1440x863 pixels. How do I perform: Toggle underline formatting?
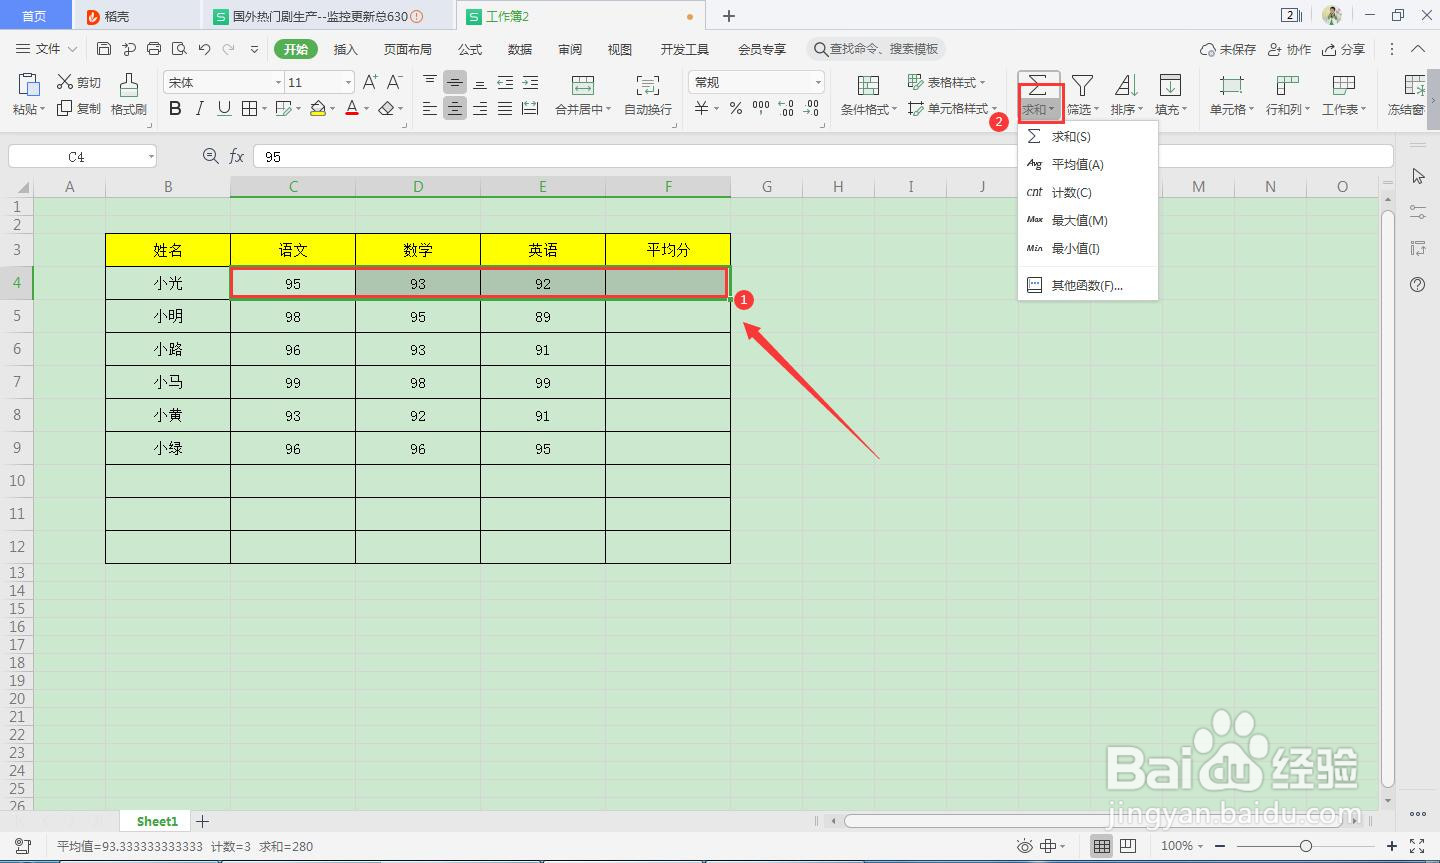[x=223, y=109]
